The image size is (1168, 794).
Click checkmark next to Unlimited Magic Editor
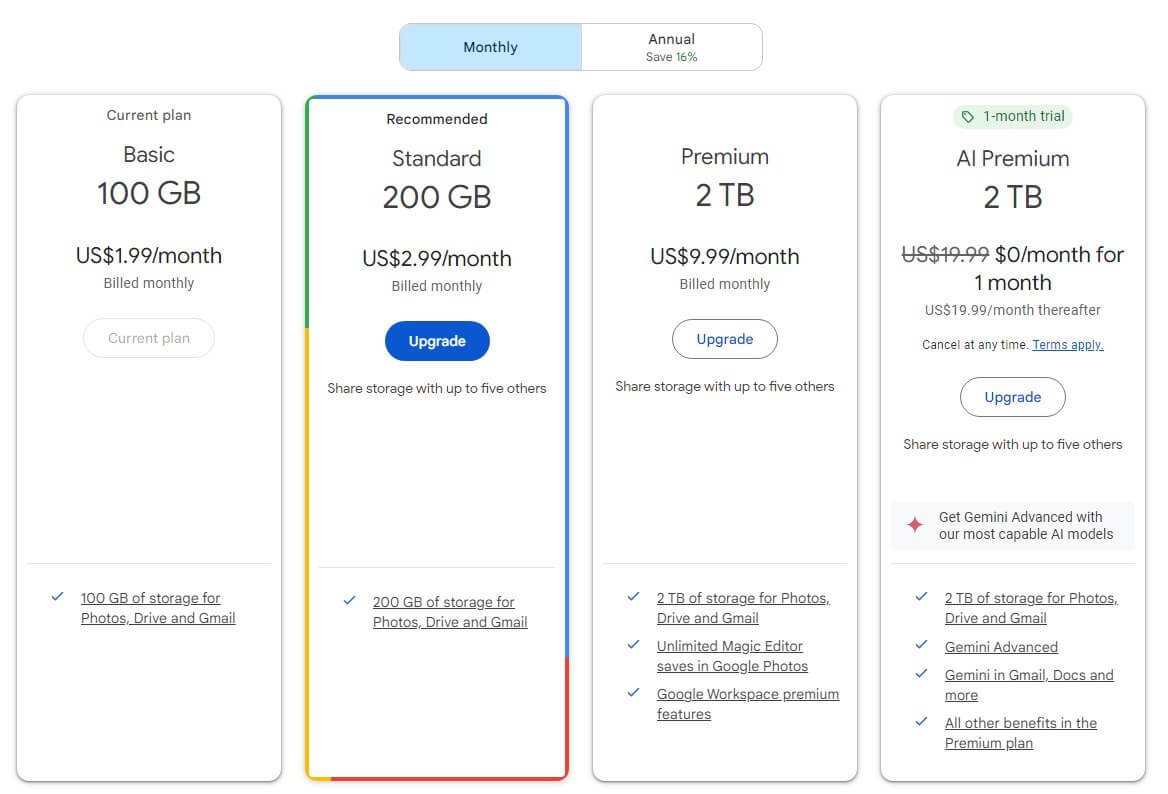(633, 645)
